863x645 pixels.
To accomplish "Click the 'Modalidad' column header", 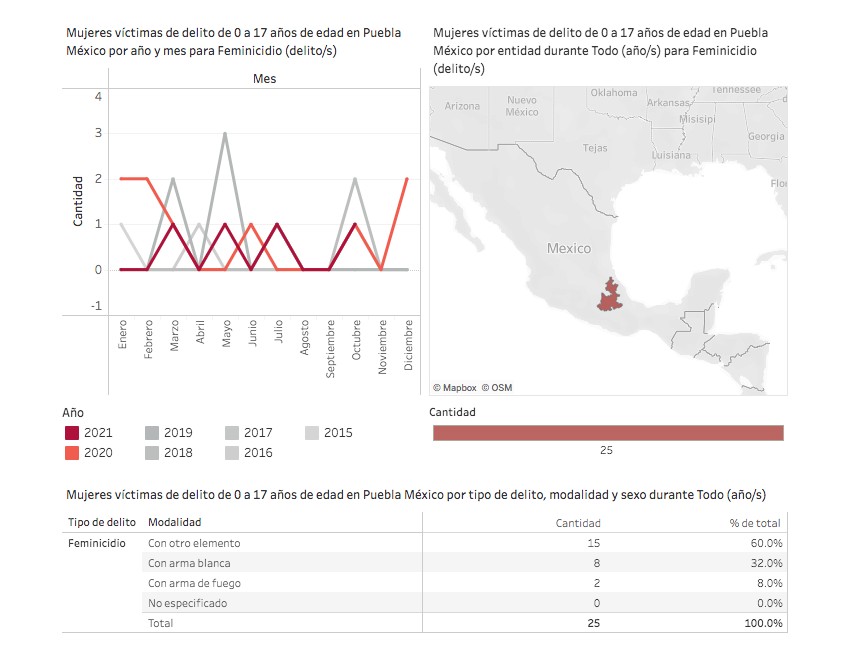I will click(174, 522).
